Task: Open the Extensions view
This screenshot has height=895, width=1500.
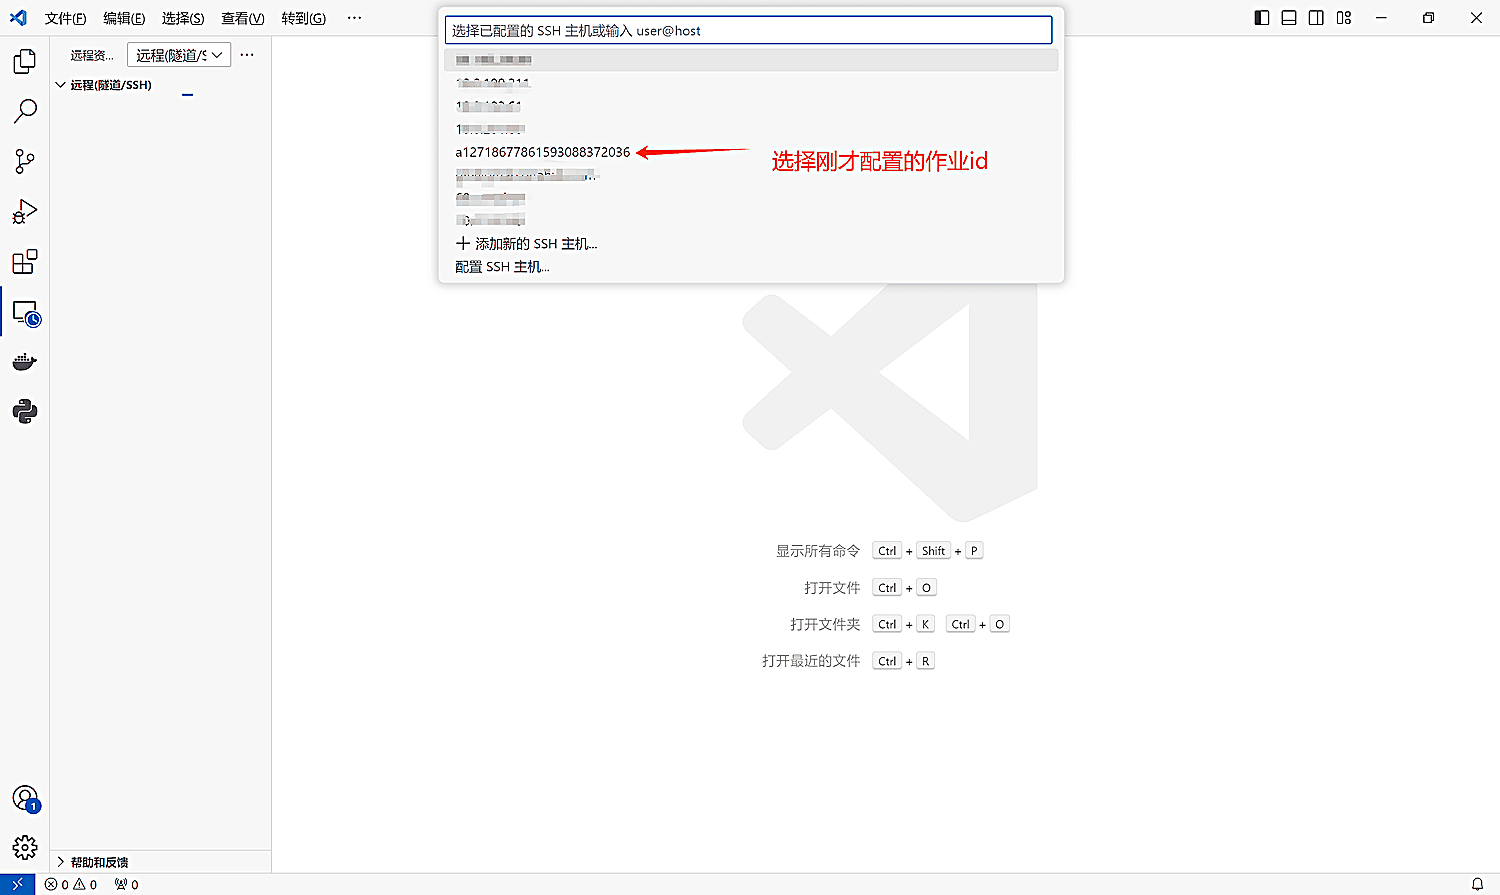Action: (x=25, y=262)
